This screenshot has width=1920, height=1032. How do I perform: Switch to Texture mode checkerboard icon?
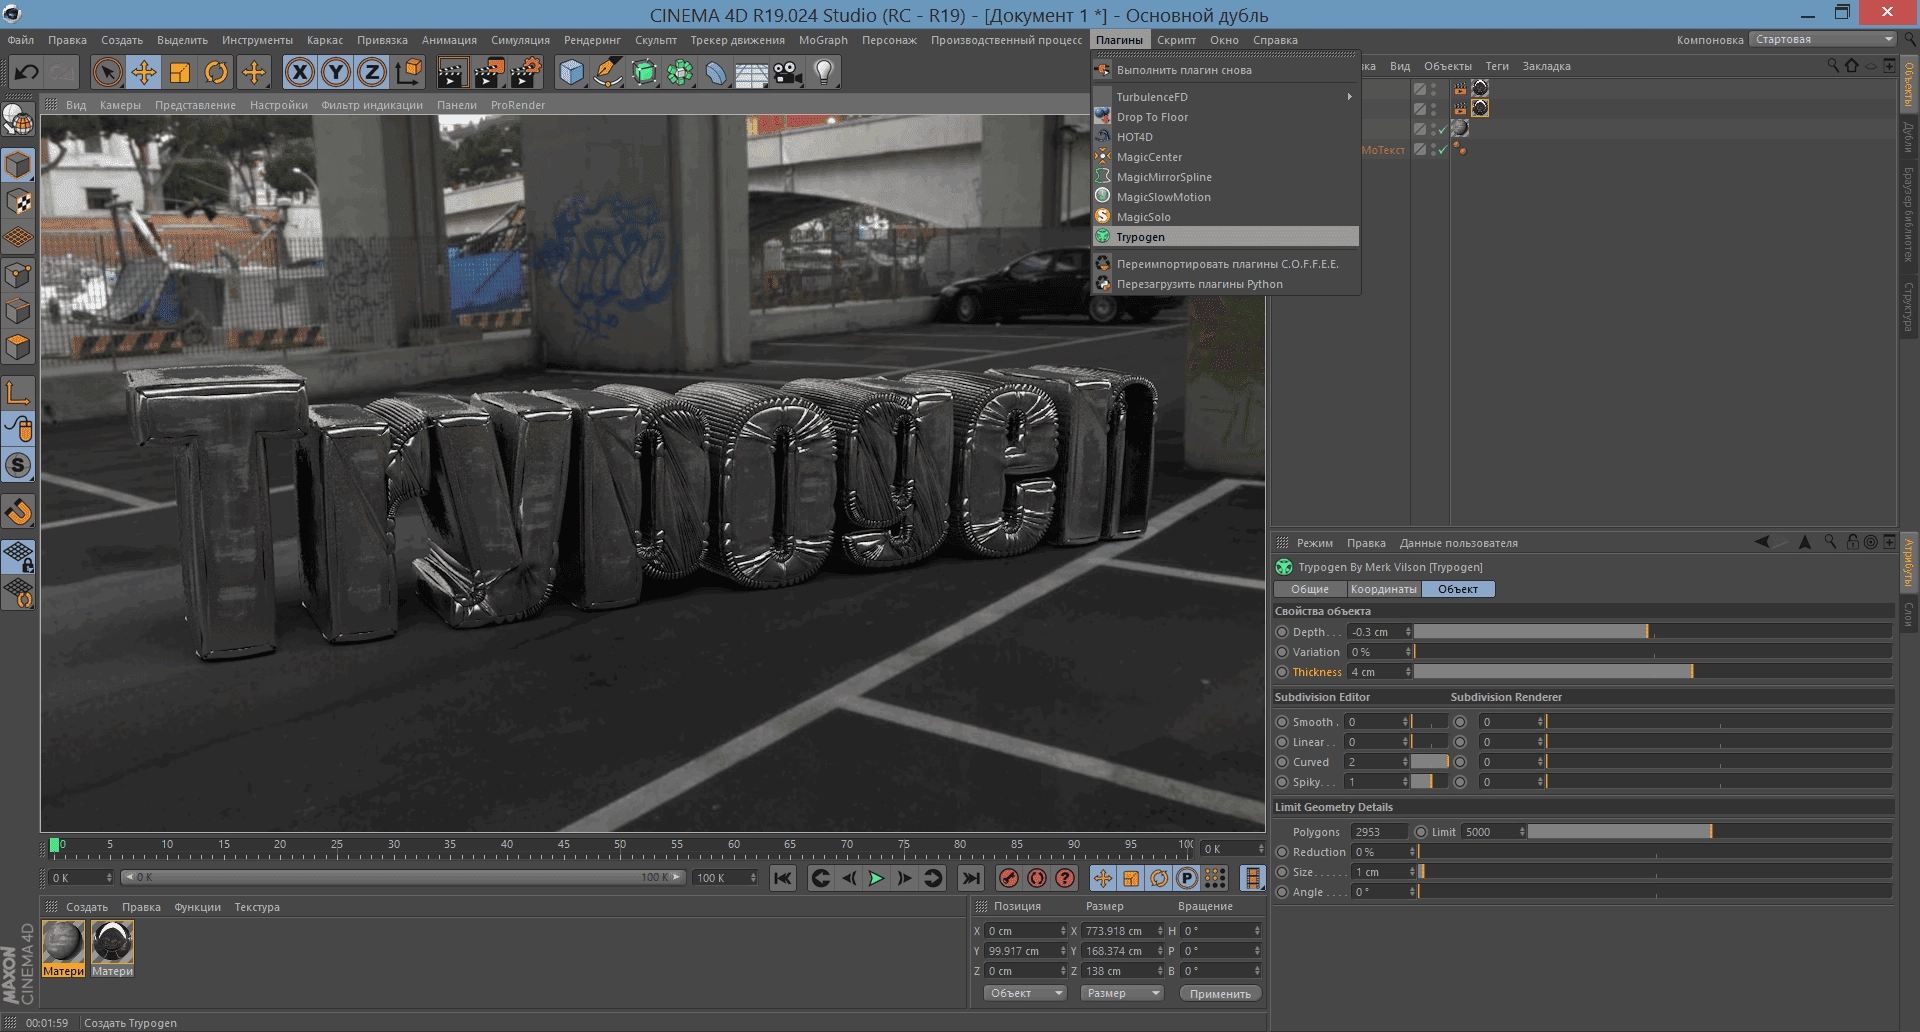[18, 201]
